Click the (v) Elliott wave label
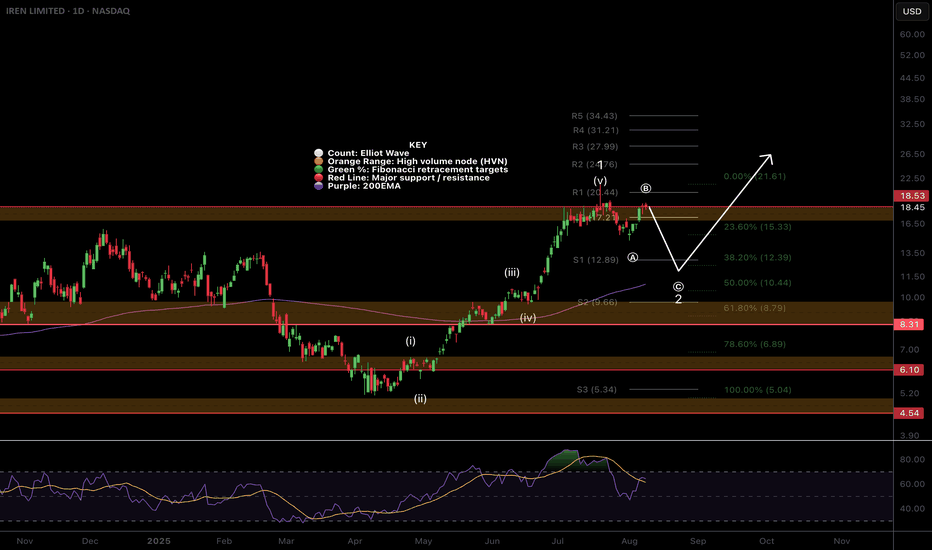Image resolution: width=932 pixels, height=550 pixels. pos(600,180)
